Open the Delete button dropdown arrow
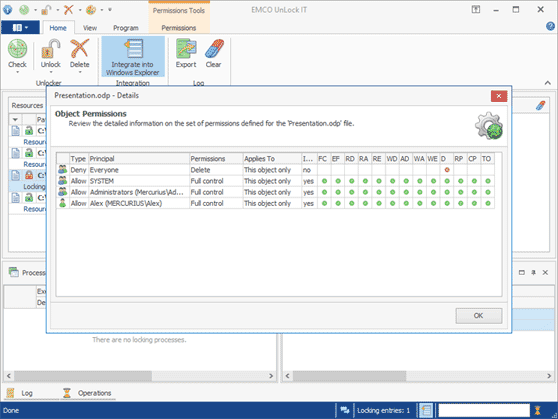Image resolution: width=558 pixels, height=419 pixels. [x=80, y=72]
